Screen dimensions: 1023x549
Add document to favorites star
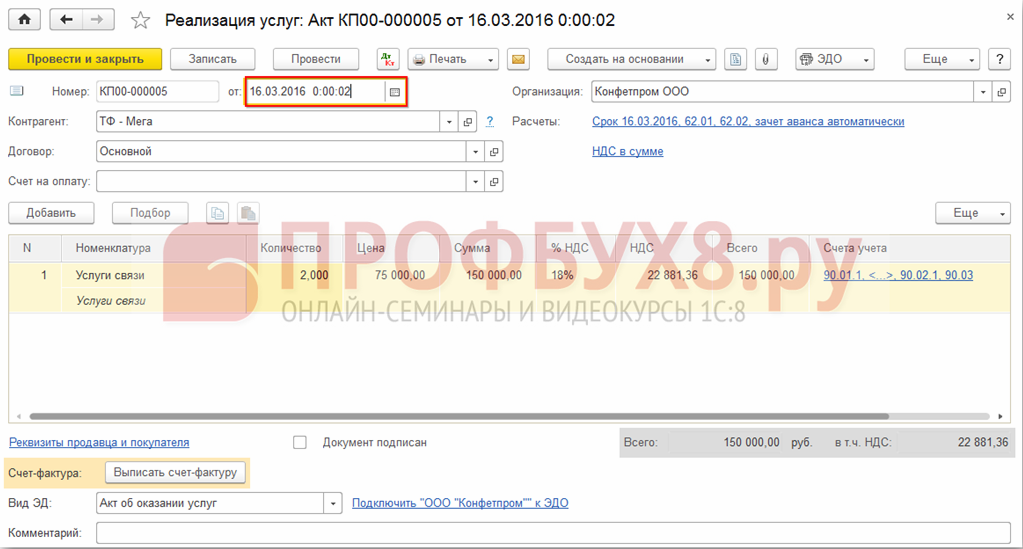point(140,20)
